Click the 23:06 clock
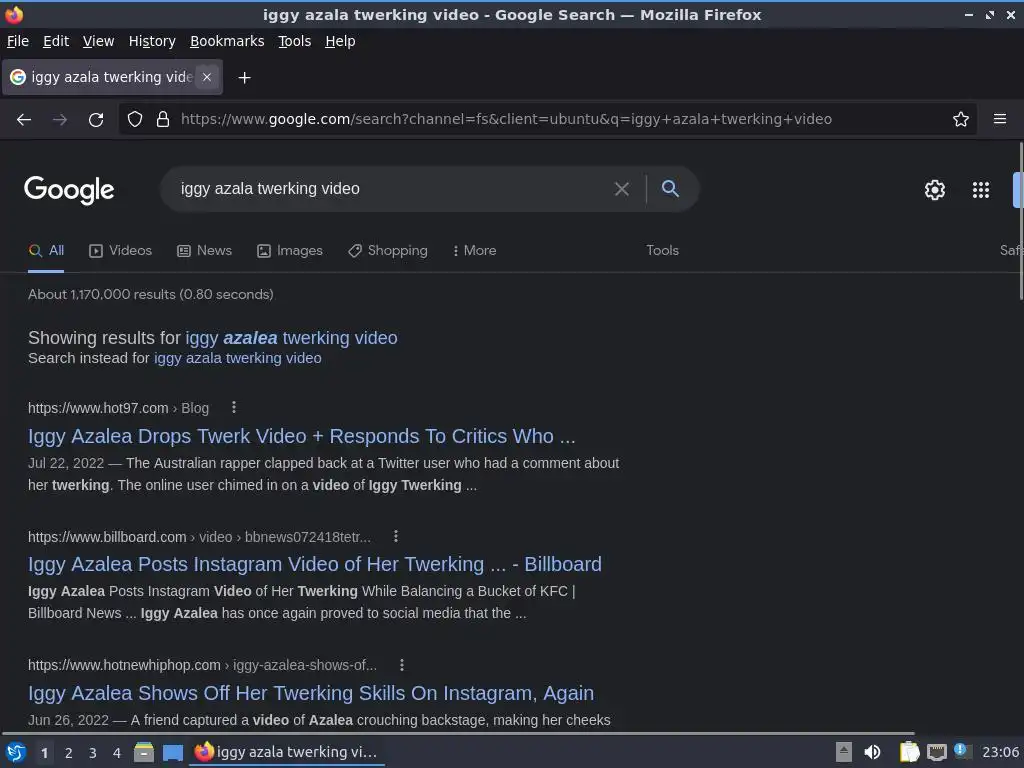This screenshot has height=768, width=1024. [1000, 752]
